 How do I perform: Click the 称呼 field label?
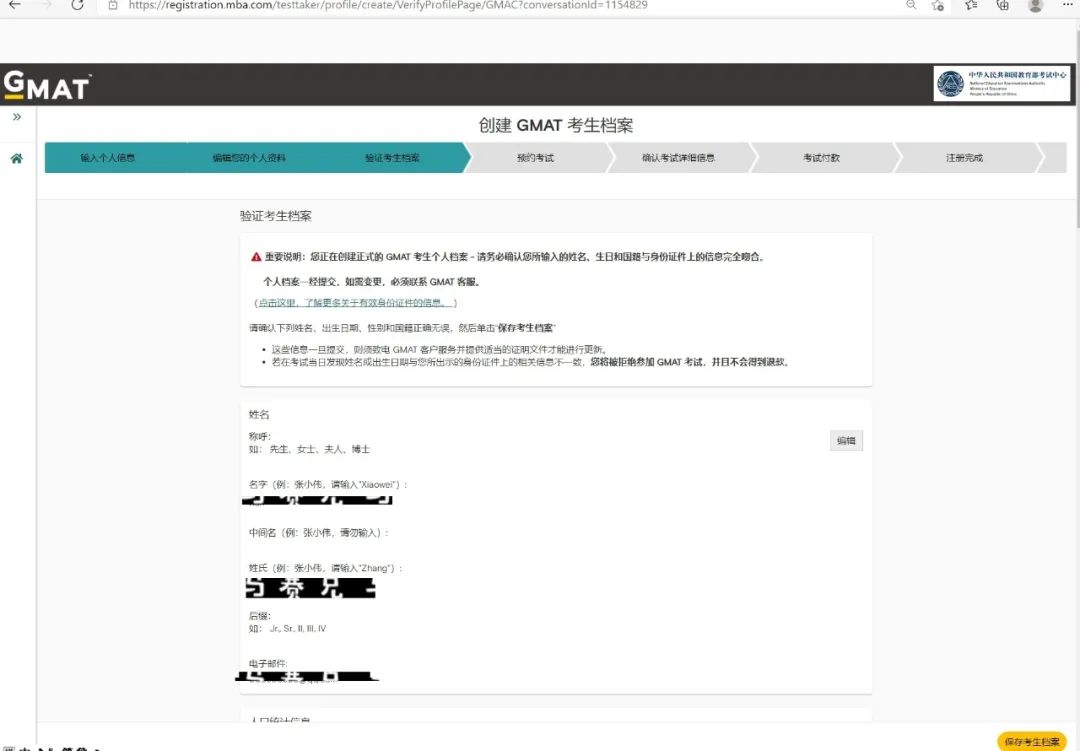[260, 437]
